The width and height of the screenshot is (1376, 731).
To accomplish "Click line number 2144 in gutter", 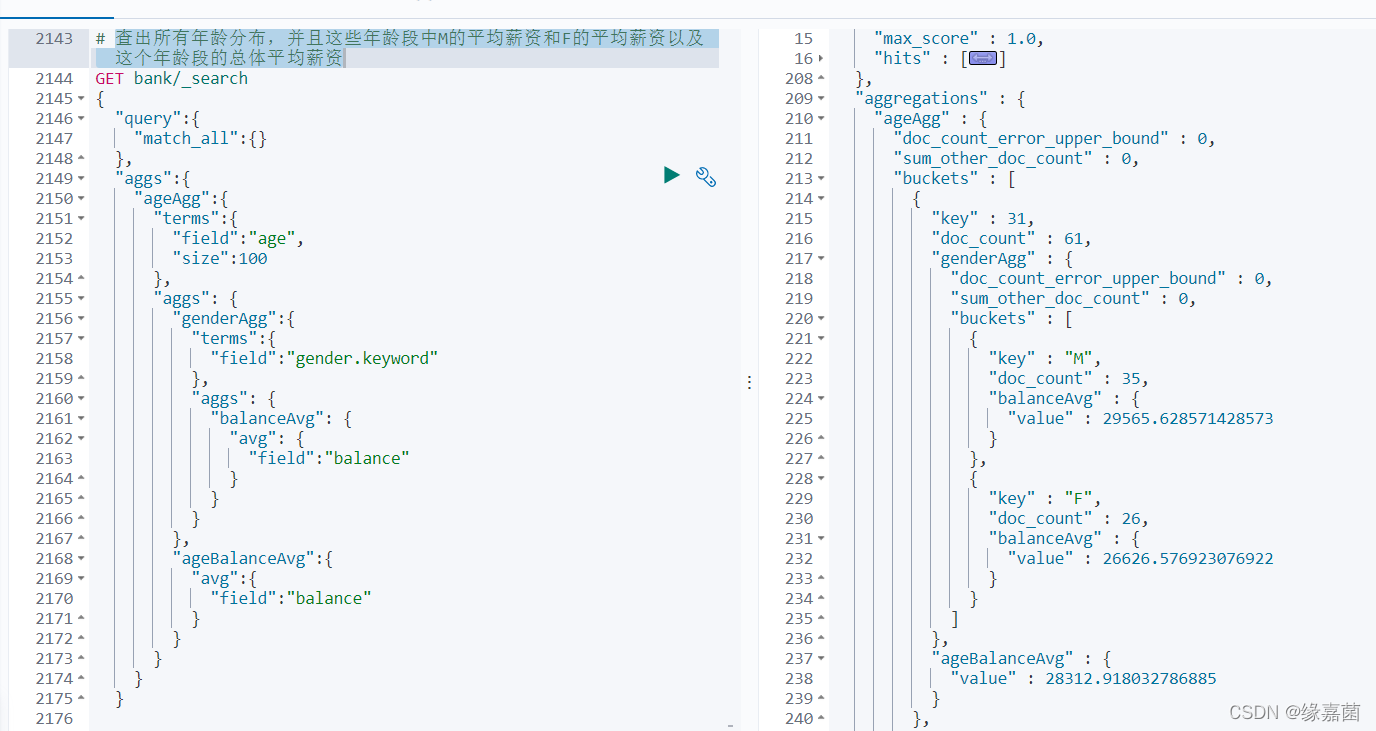I will click(54, 79).
